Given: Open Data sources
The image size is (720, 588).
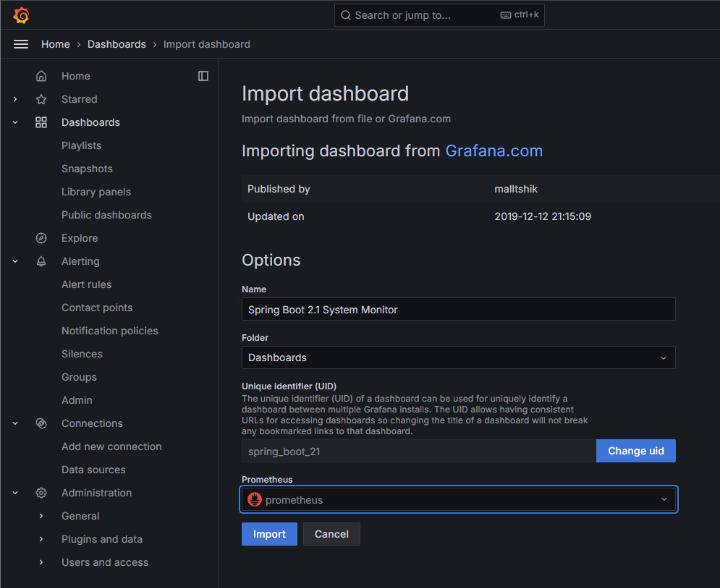Looking at the screenshot, I should click(93, 470).
